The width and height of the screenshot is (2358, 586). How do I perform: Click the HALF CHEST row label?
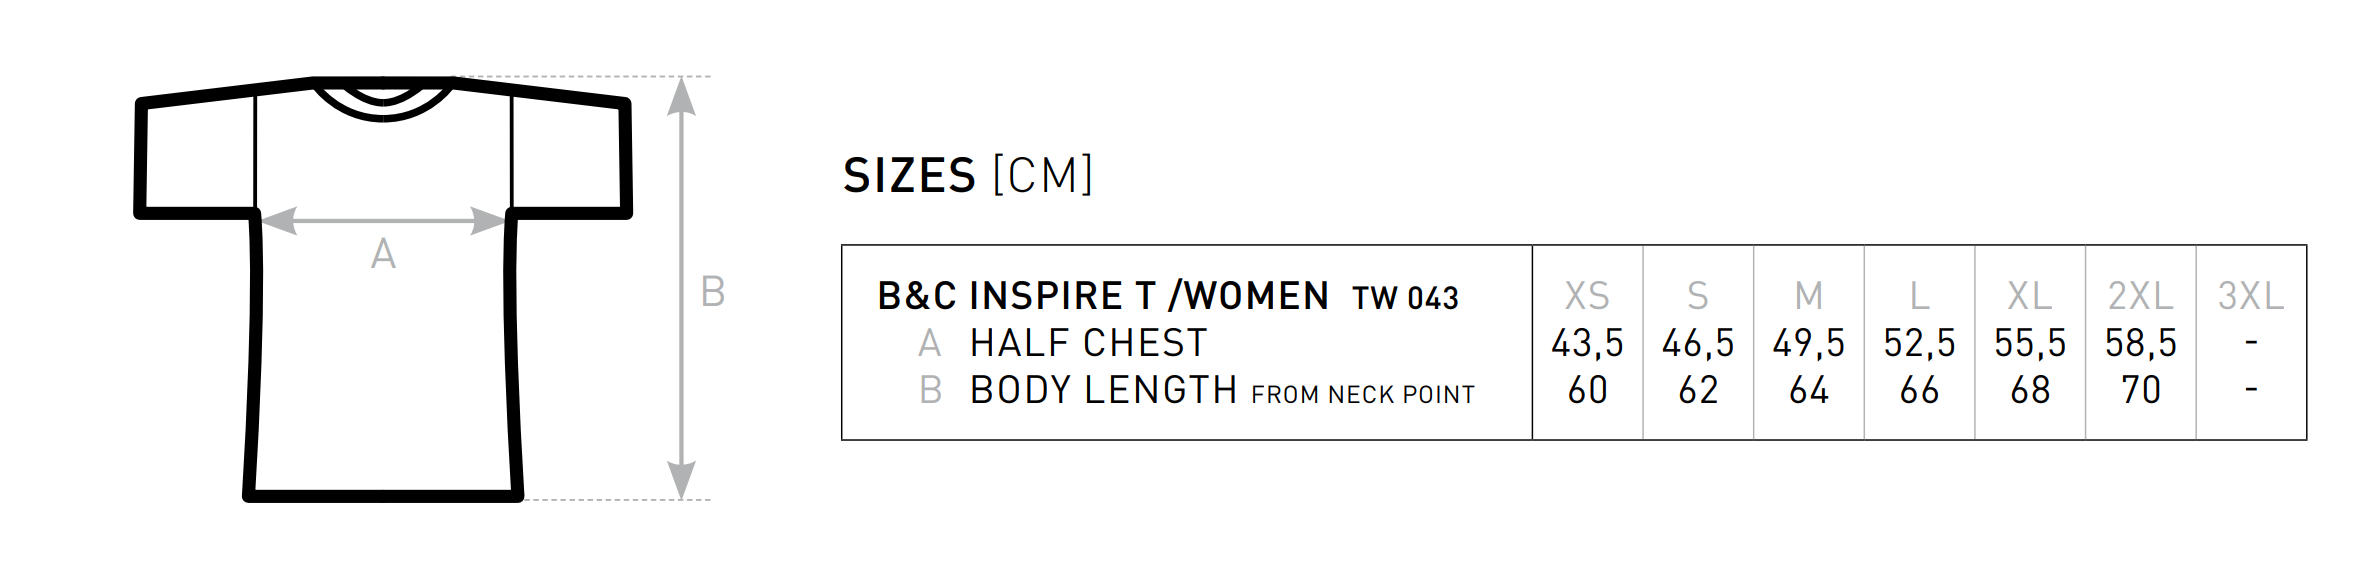coord(1088,344)
